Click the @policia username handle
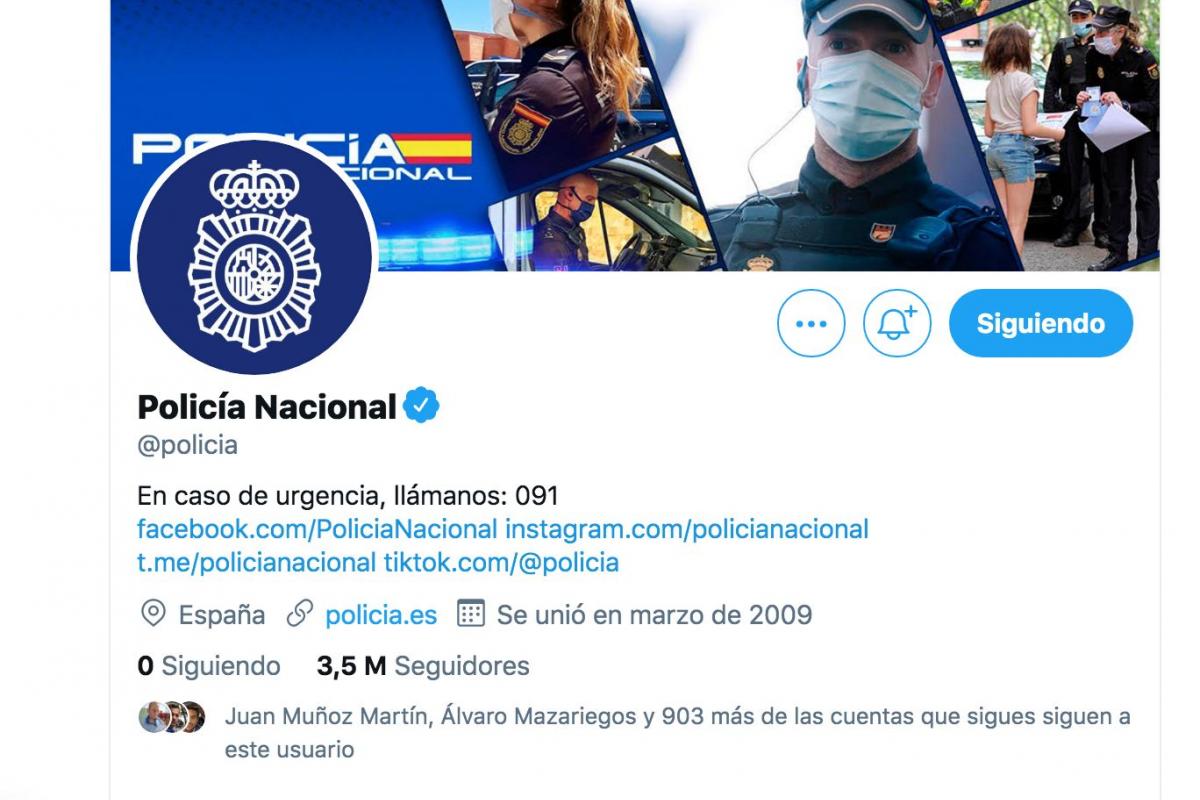1200x800 pixels. coord(187,445)
